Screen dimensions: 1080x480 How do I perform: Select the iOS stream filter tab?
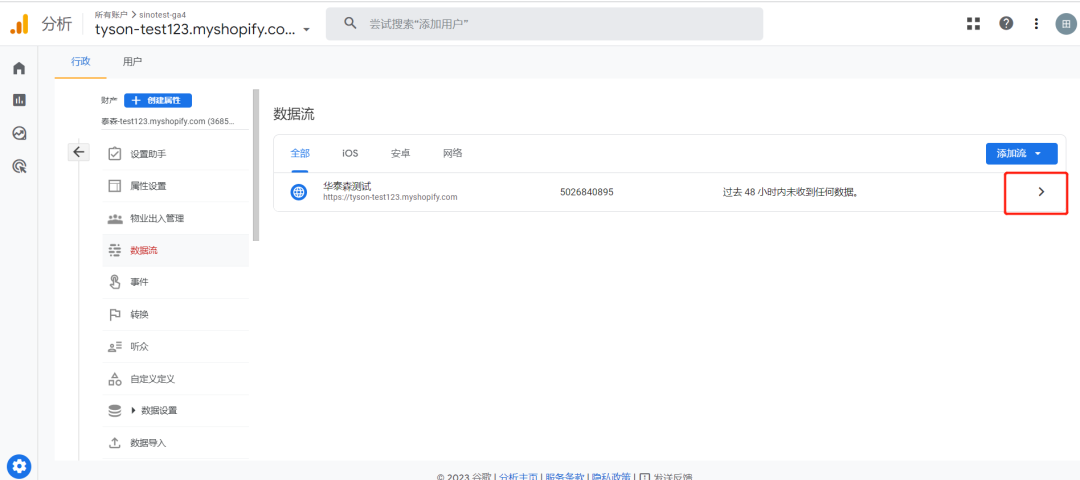pyautogui.click(x=350, y=153)
